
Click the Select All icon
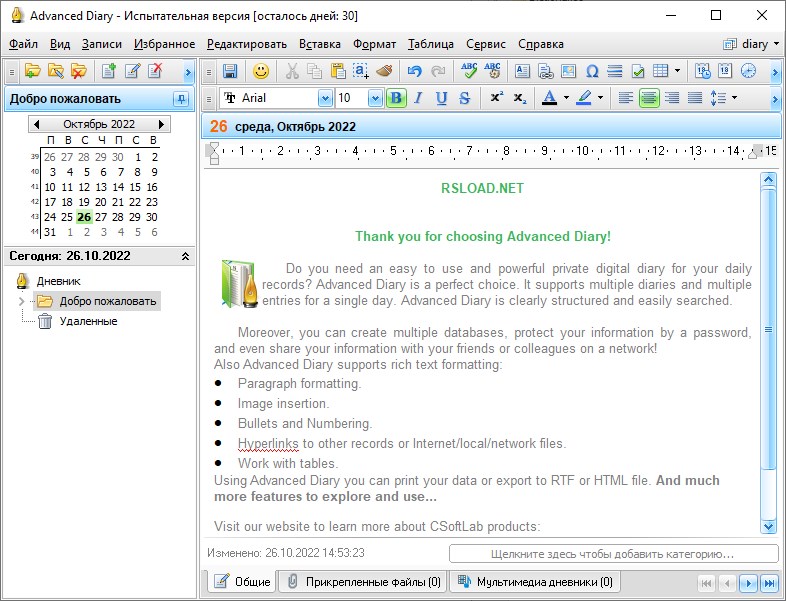361,71
